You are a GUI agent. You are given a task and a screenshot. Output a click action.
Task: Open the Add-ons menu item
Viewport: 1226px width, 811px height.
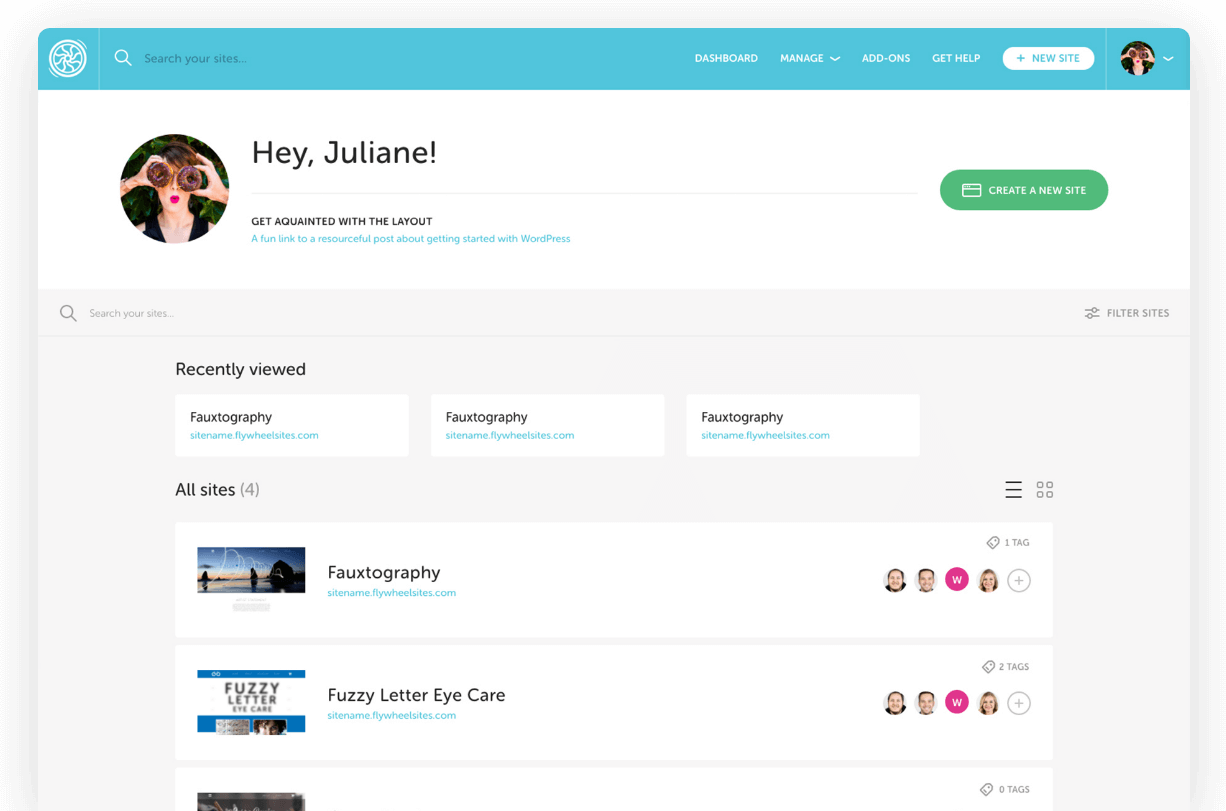(x=886, y=59)
